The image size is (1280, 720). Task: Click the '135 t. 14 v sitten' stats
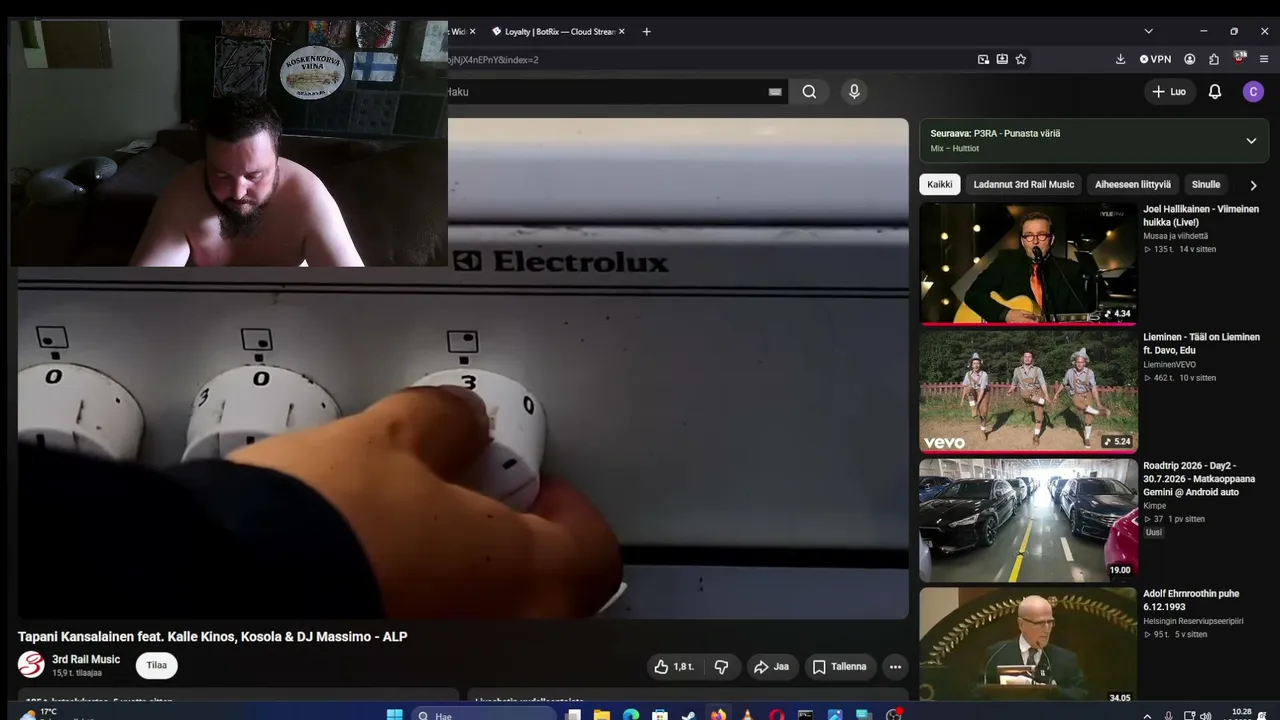click(1179, 249)
